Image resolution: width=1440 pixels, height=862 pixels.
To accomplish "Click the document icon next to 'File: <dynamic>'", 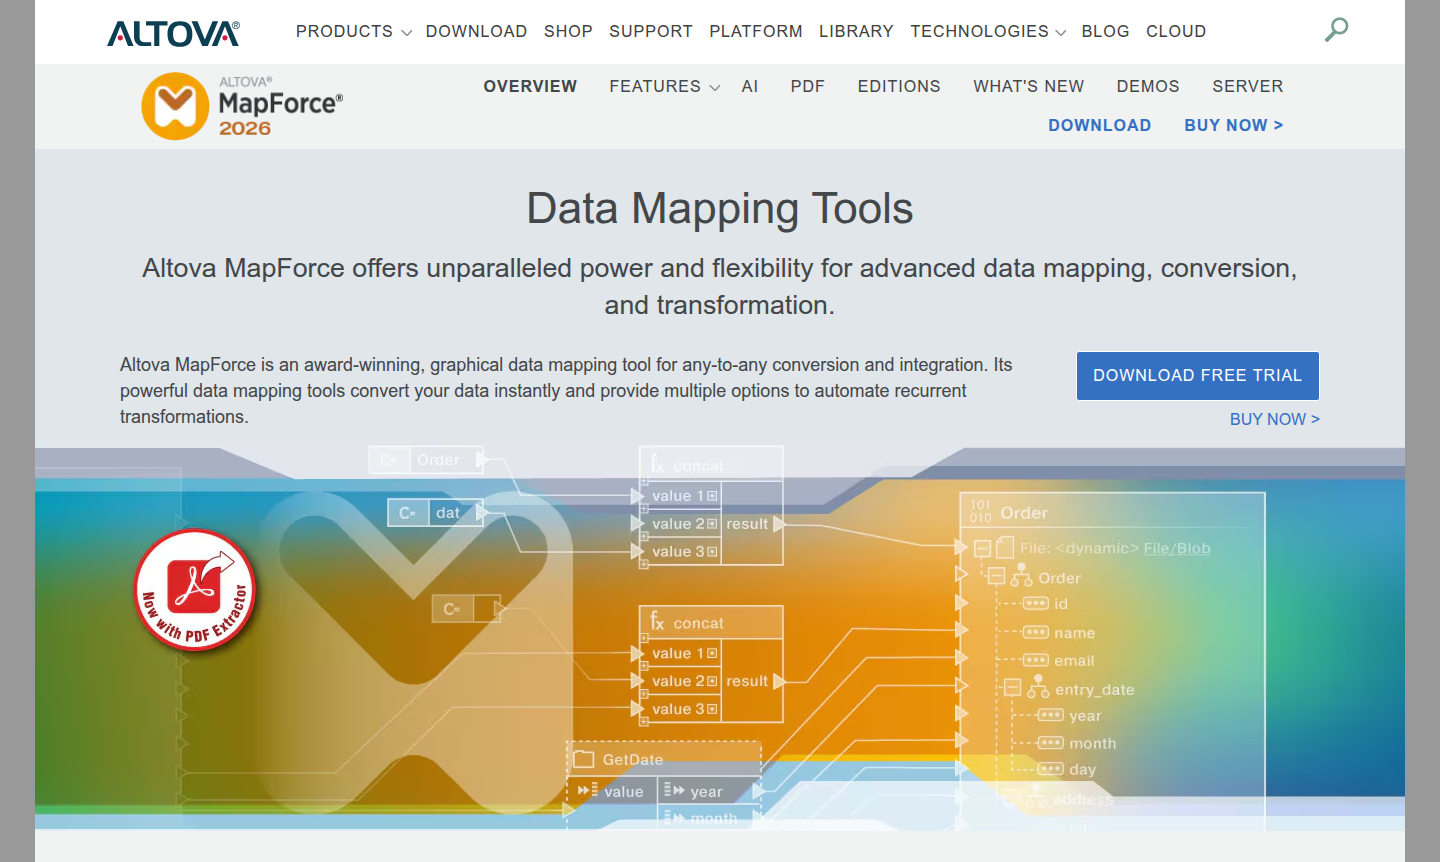I will [1006, 548].
